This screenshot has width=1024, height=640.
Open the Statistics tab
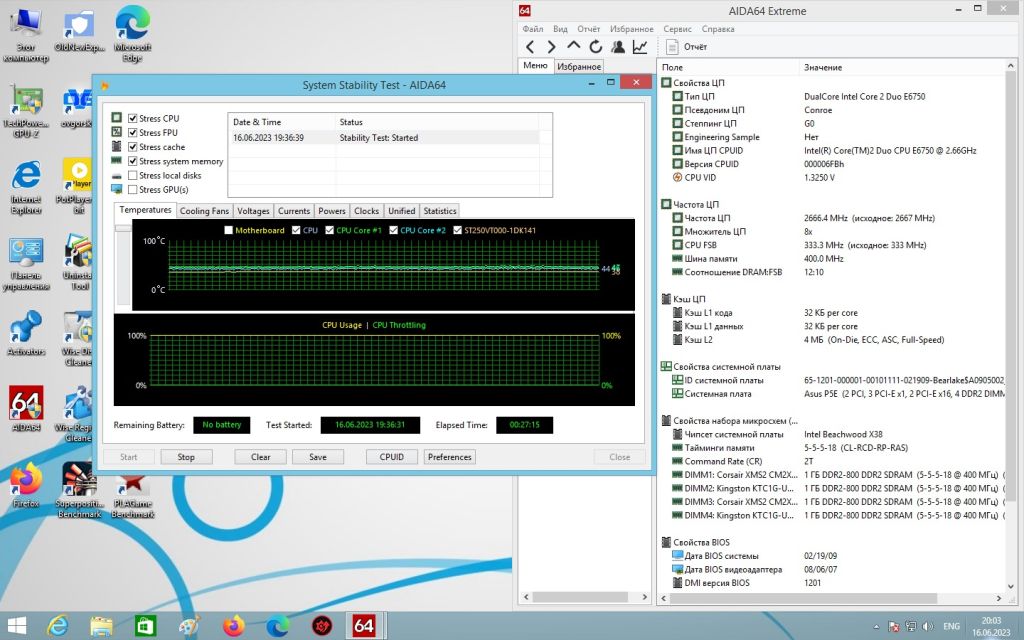point(440,211)
